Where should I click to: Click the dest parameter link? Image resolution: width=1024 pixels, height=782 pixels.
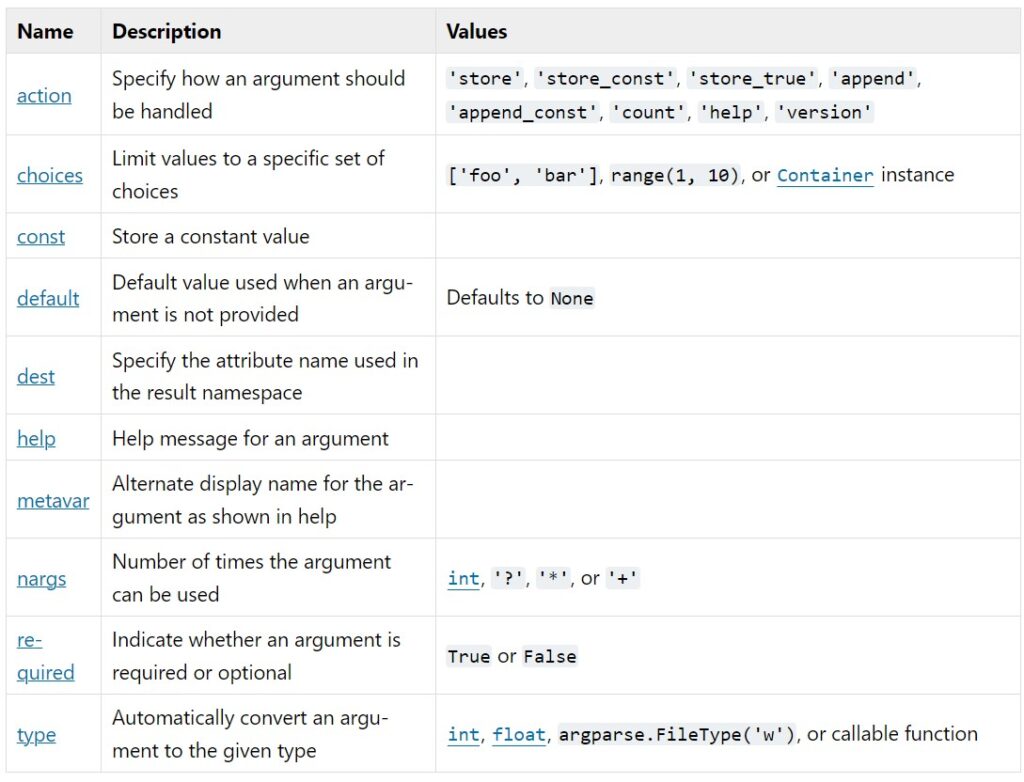pyautogui.click(x=36, y=377)
